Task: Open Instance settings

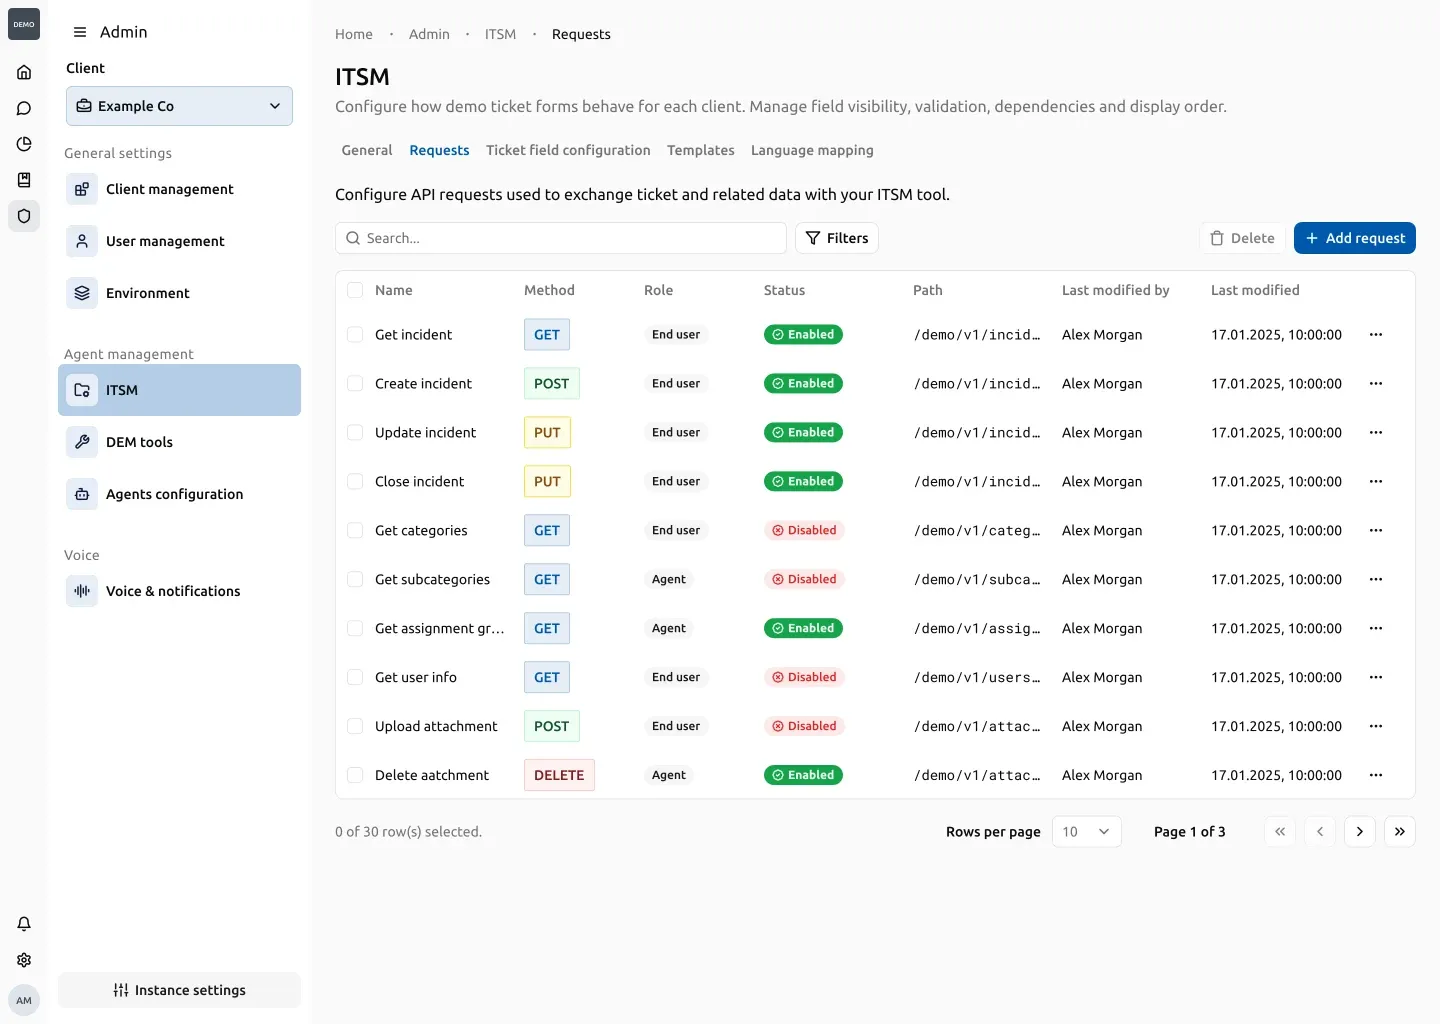Action: coord(179,990)
